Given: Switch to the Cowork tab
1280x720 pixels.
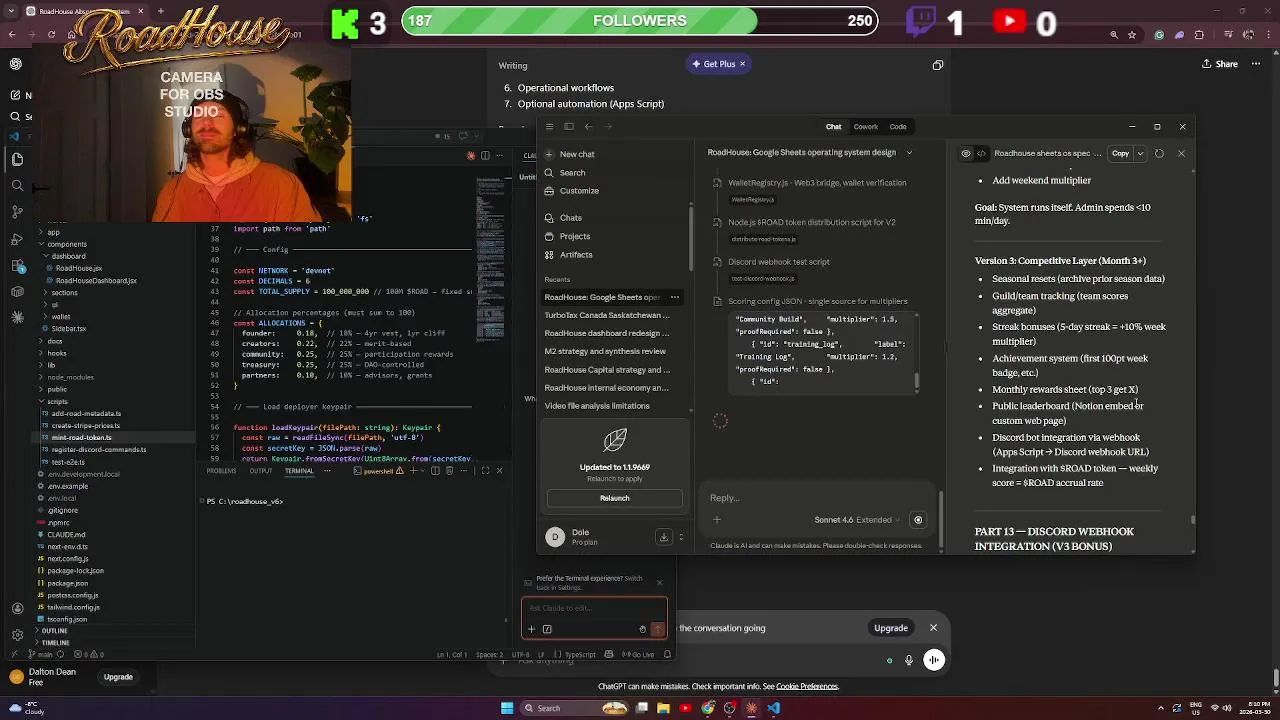Looking at the screenshot, I should pyautogui.click(x=865, y=127).
